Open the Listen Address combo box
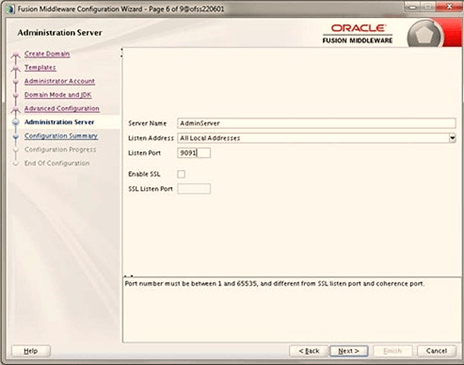The width and height of the screenshot is (464, 365). (316, 138)
